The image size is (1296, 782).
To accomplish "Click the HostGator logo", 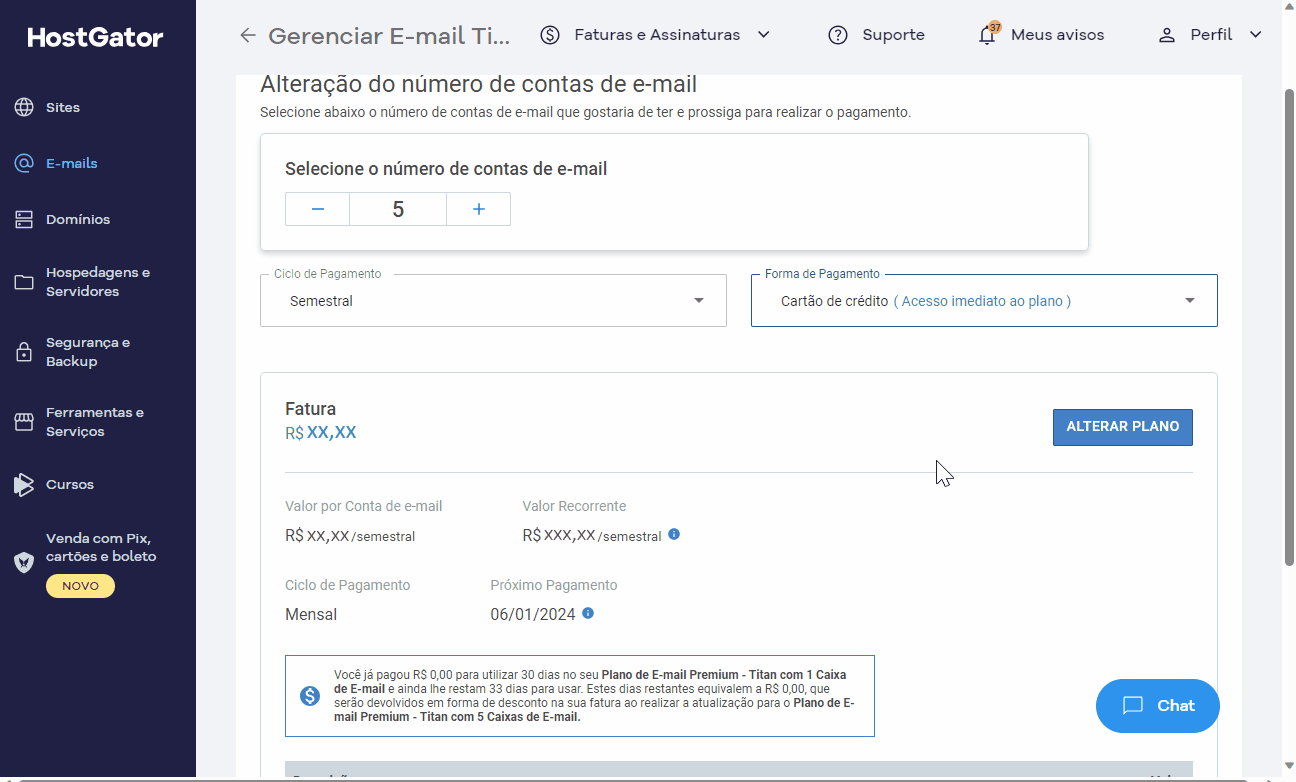I will pos(95,38).
